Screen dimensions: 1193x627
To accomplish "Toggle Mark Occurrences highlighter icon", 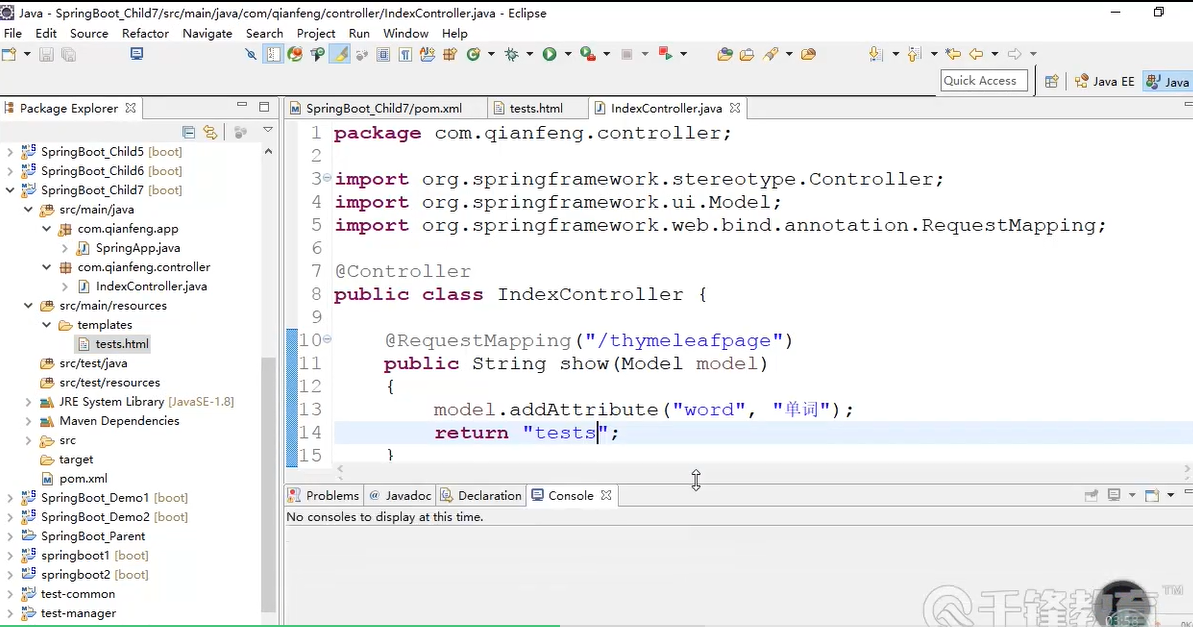I will tap(340, 54).
